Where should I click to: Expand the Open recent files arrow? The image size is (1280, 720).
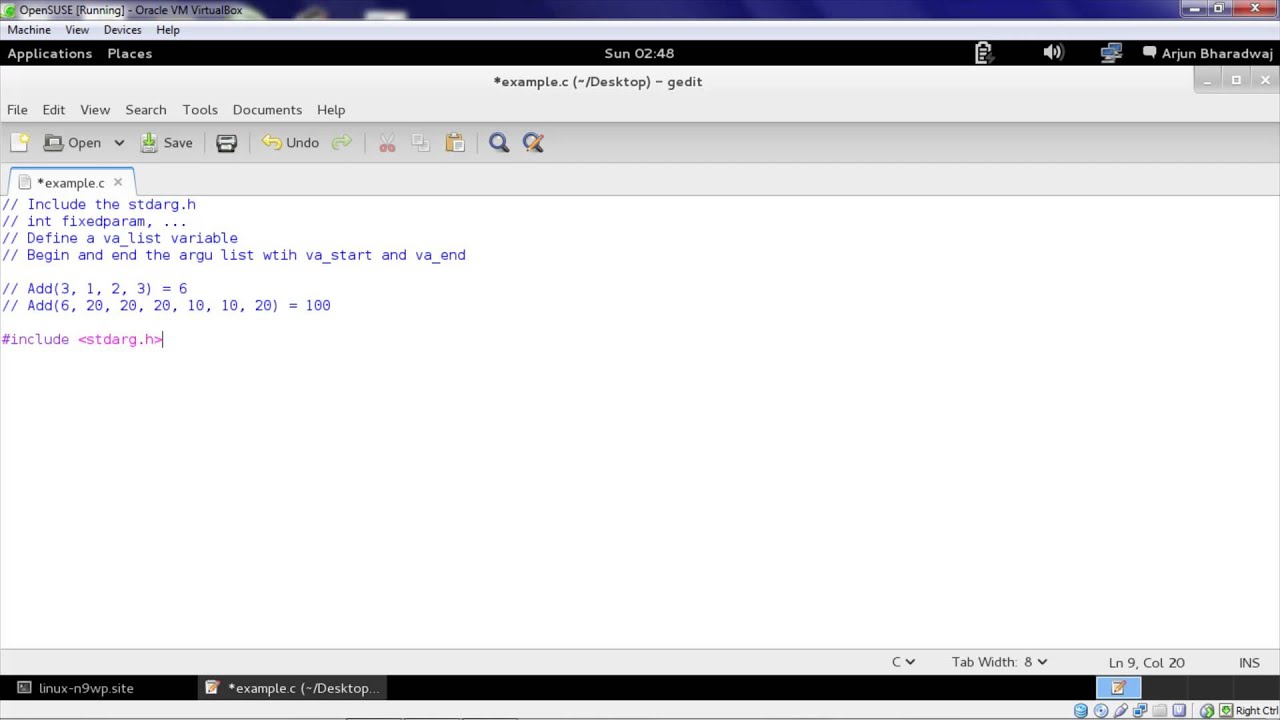coord(119,143)
